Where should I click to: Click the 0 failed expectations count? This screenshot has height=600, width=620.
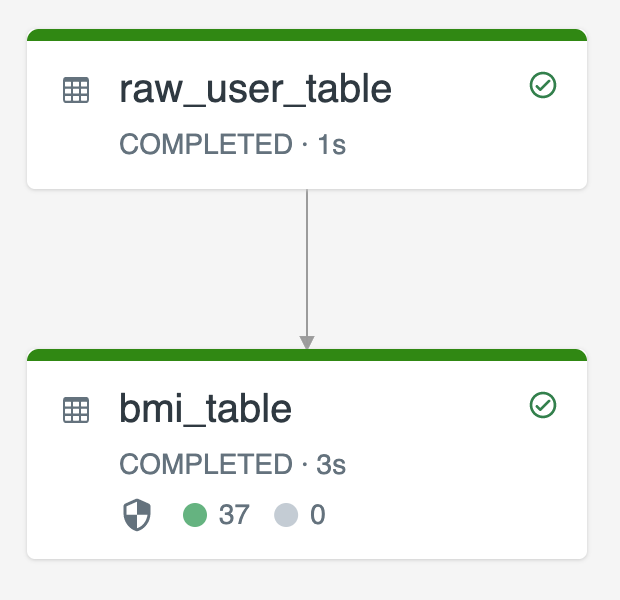318,515
